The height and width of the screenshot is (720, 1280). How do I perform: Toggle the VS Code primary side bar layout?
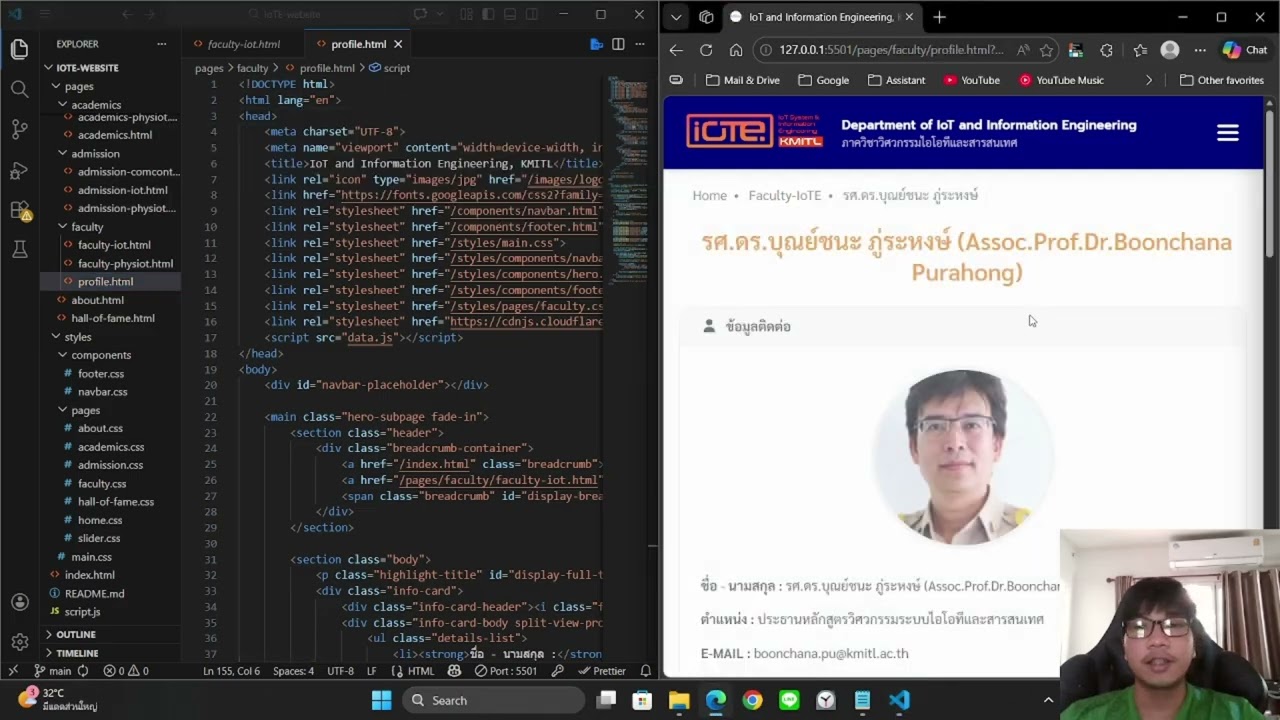coord(488,15)
